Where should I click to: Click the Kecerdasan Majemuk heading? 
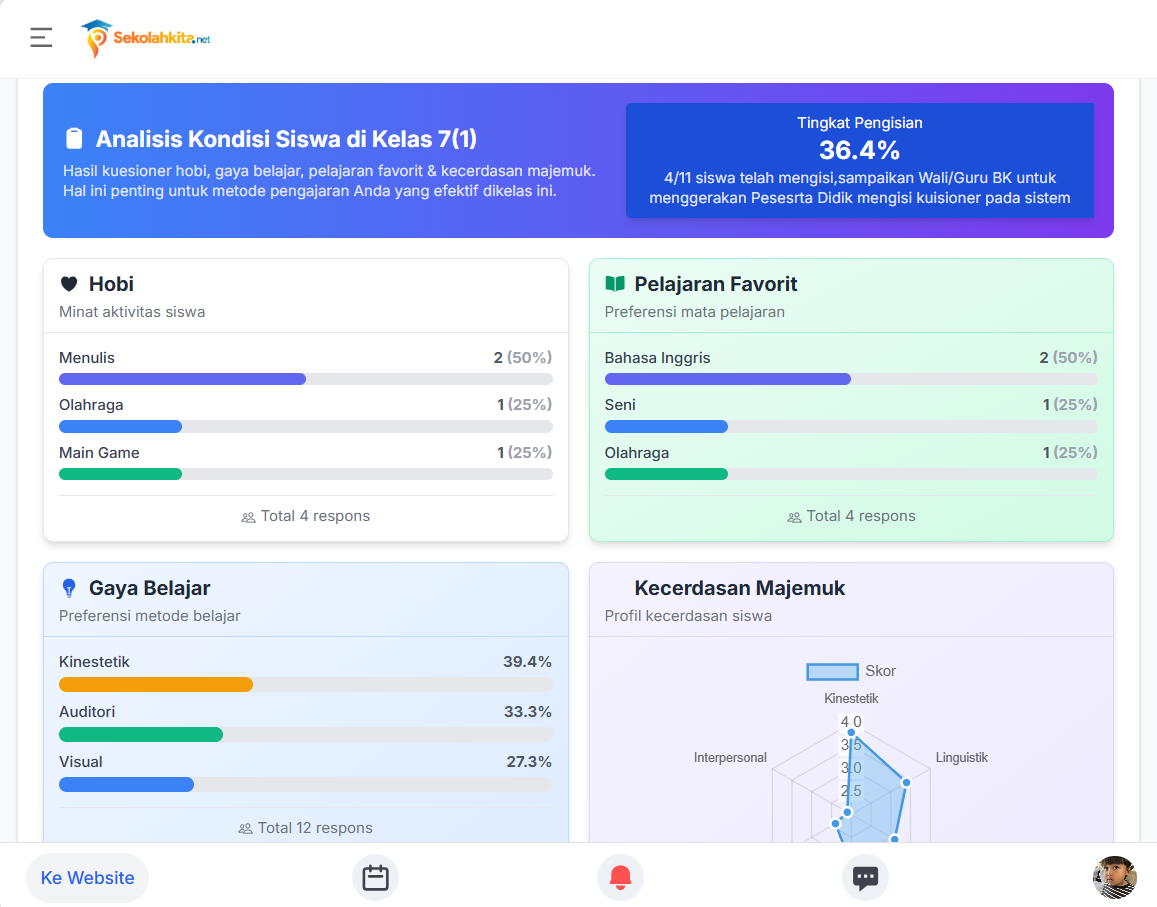pyautogui.click(x=739, y=588)
